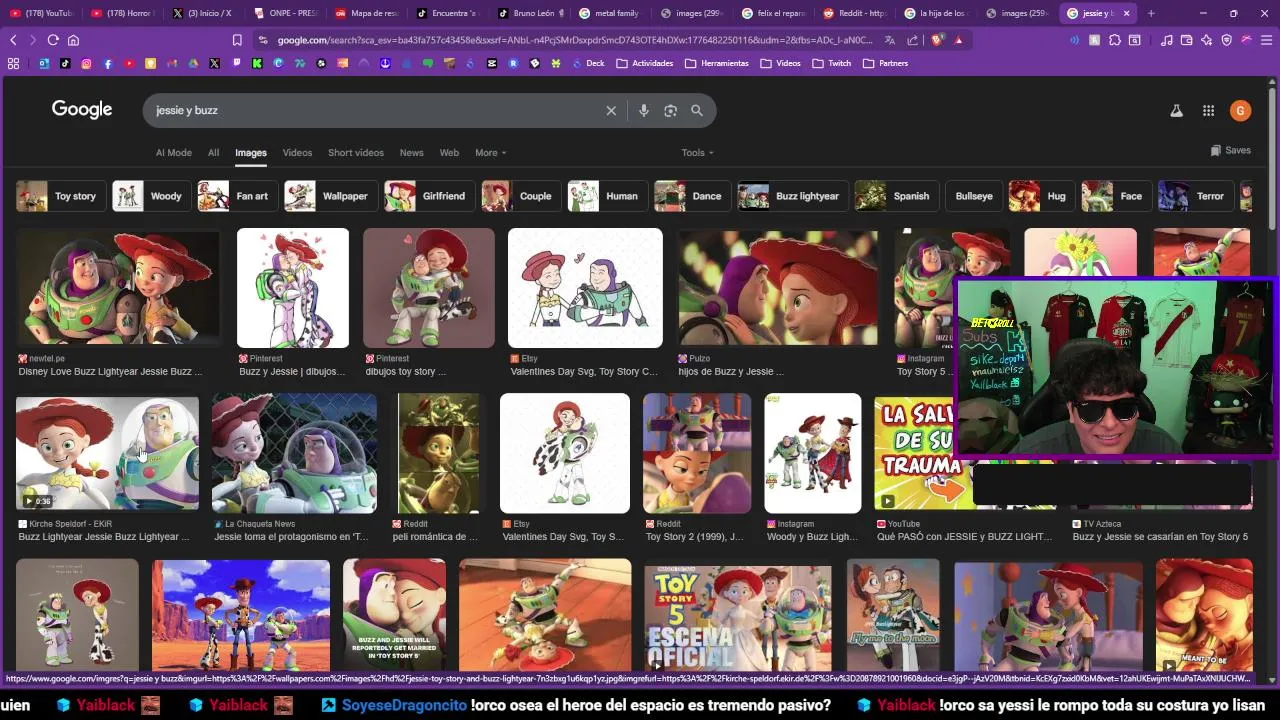Expand the Tools dropdown
This screenshot has width=1280, height=720.
point(697,153)
